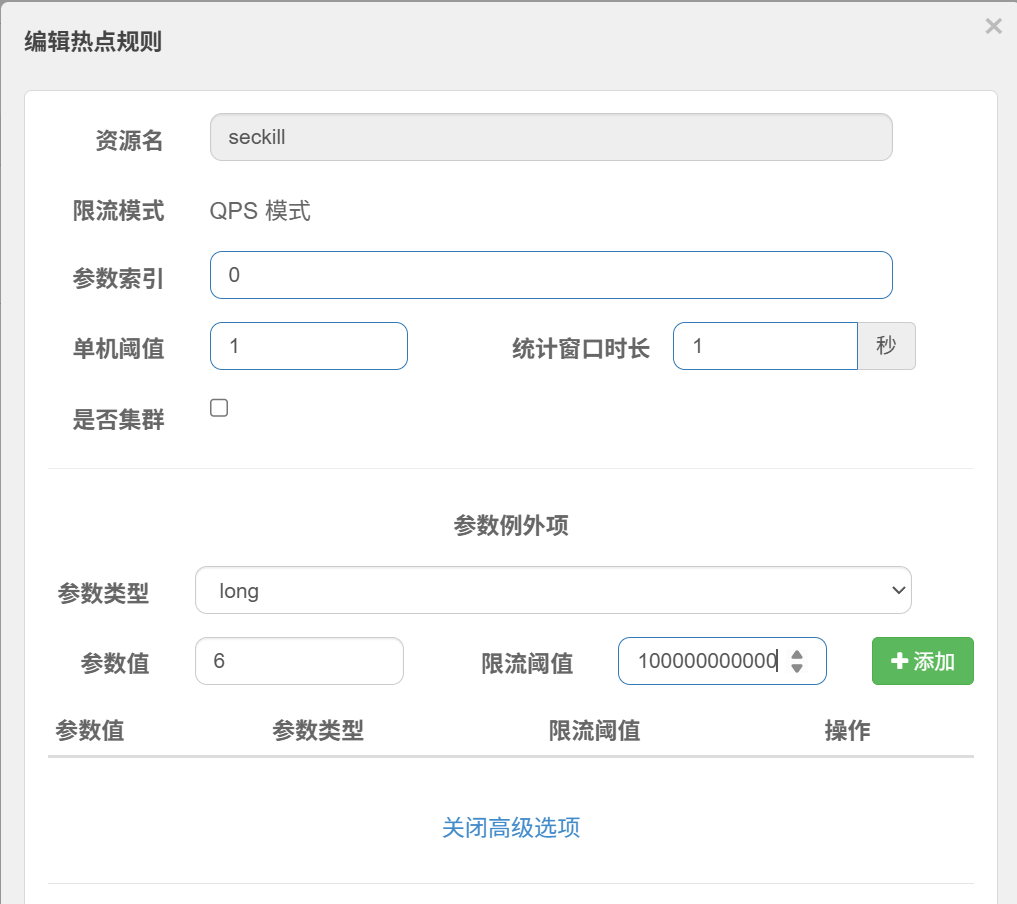Viewport: 1017px width, 904px height.
Task: Focus the 限流阈值 number input in 参数例外项
Action: (705, 661)
